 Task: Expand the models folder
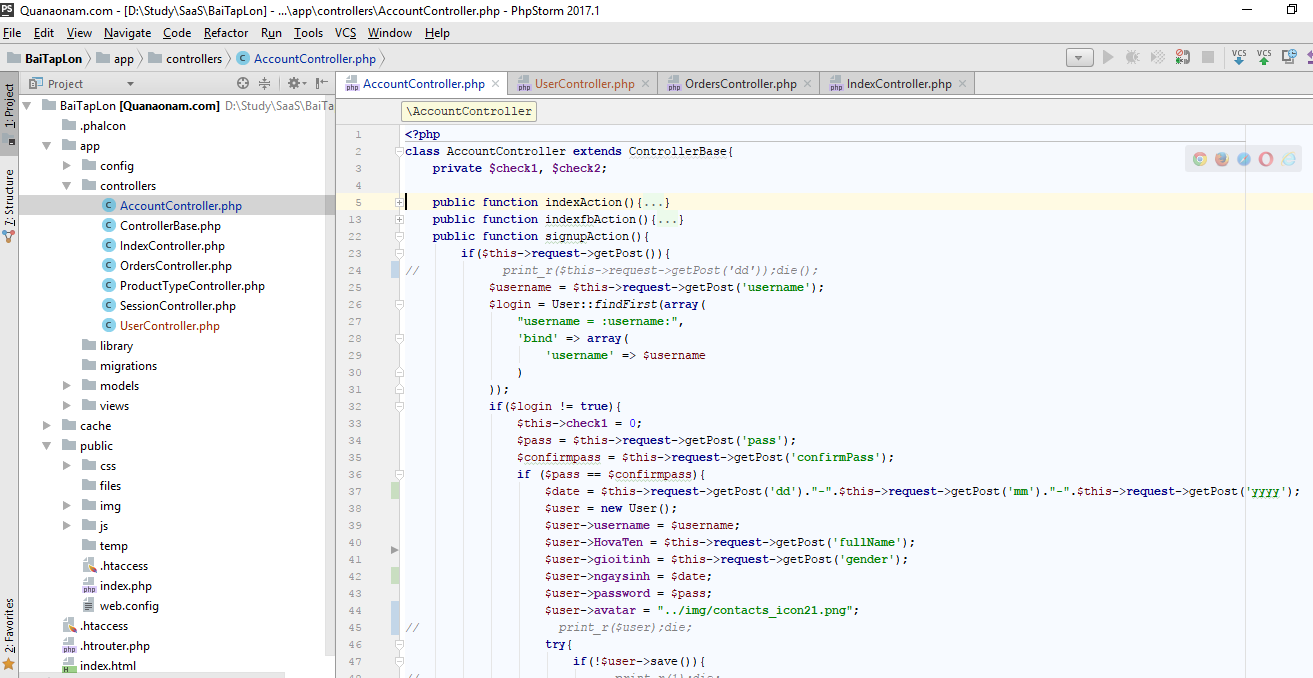coord(67,386)
